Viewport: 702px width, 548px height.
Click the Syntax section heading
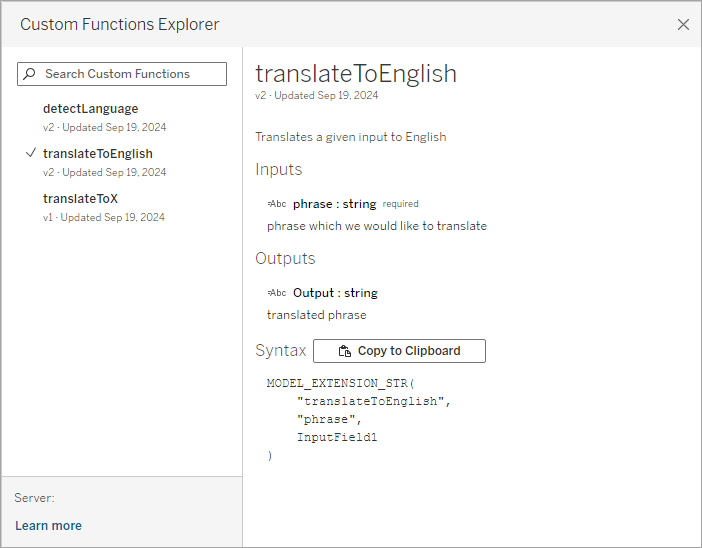click(x=281, y=351)
